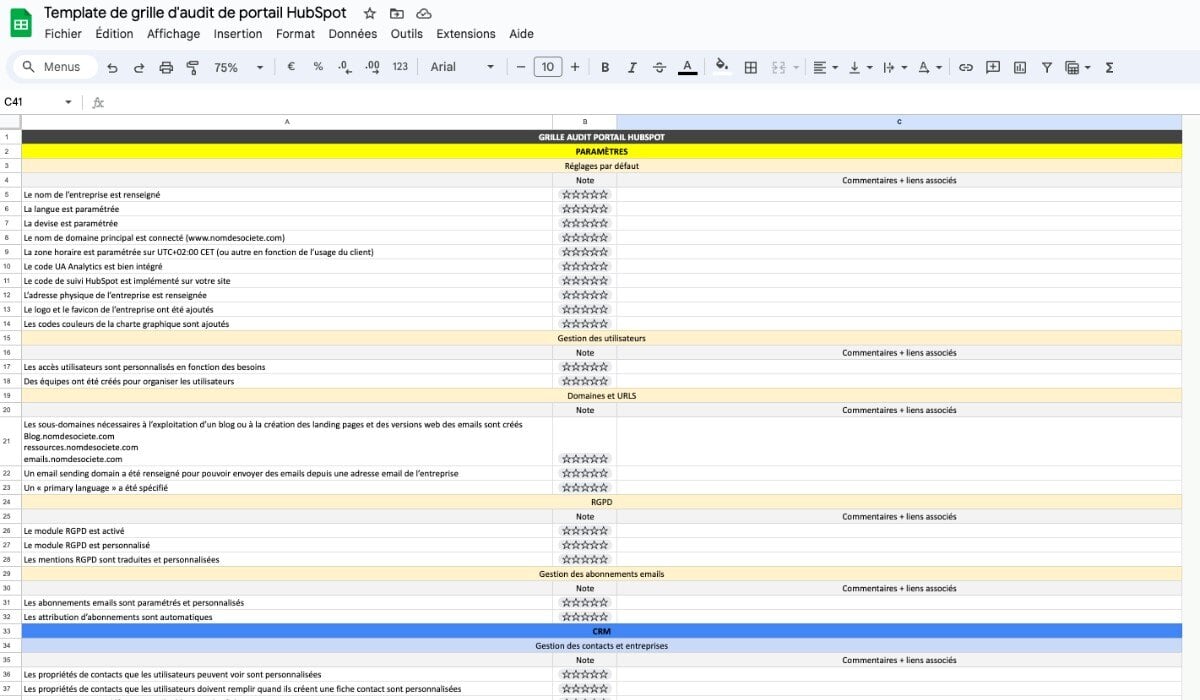Open the Données menu
Image resolution: width=1200 pixels, height=700 pixels.
coord(353,34)
